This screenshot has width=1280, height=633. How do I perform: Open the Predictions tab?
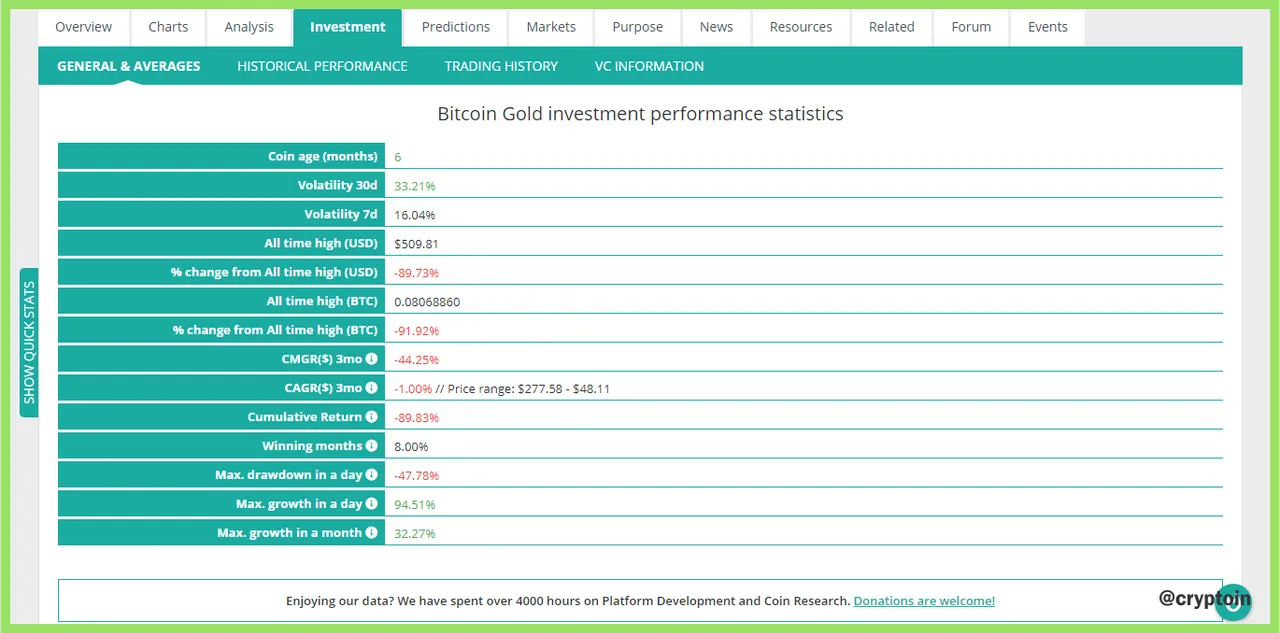pos(456,27)
